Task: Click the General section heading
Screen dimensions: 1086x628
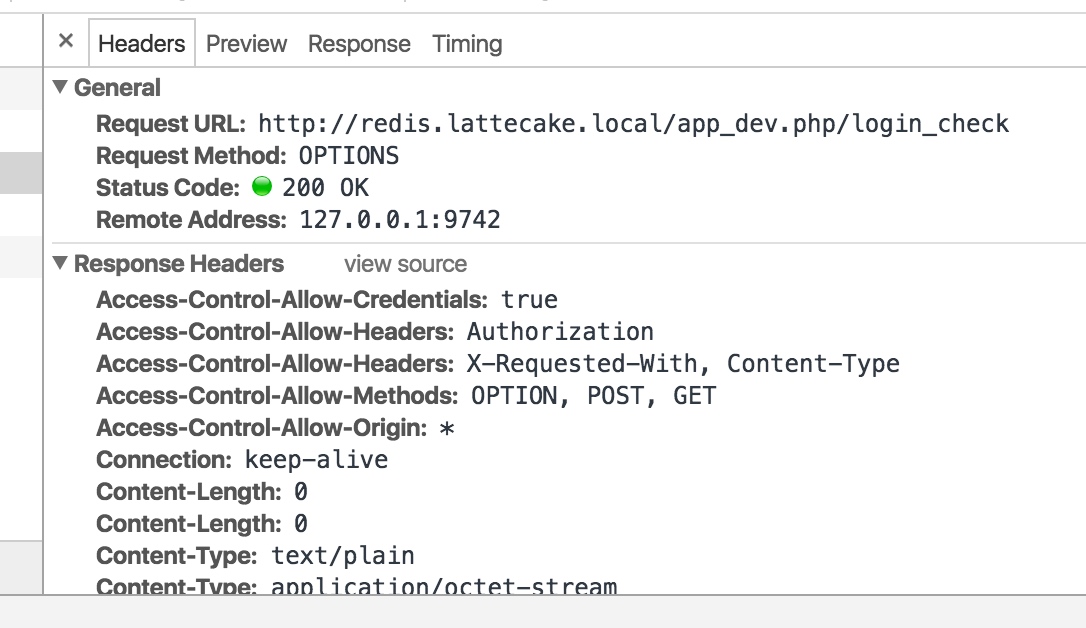Action: pos(117,88)
